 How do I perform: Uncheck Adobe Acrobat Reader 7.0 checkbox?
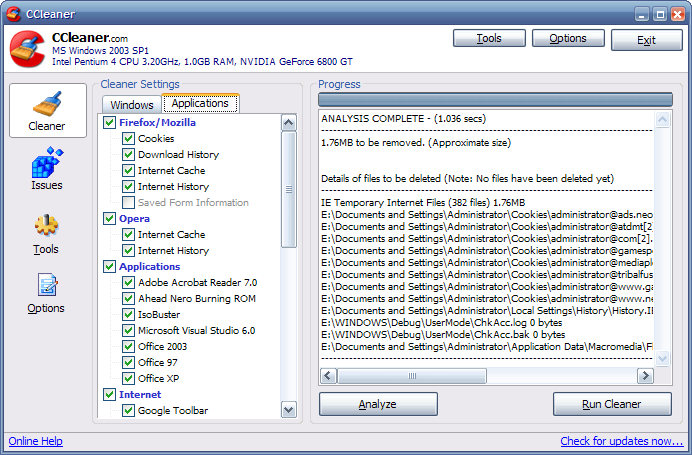[x=128, y=282]
